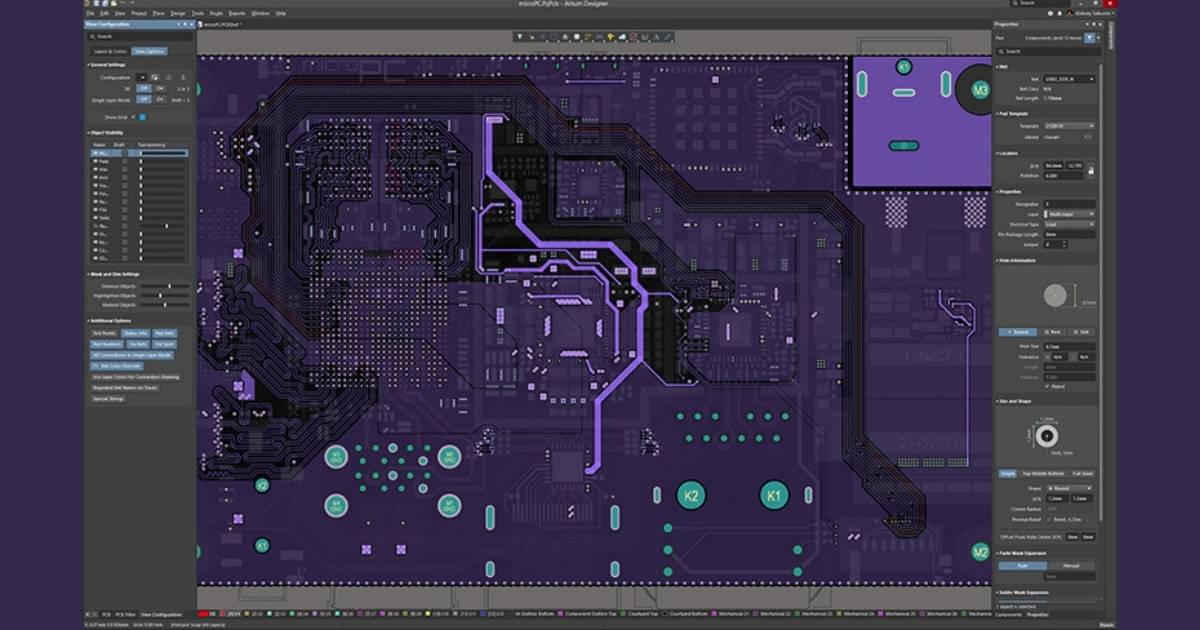Click the Via Span button
The width and height of the screenshot is (1200, 630).
coord(164,344)
